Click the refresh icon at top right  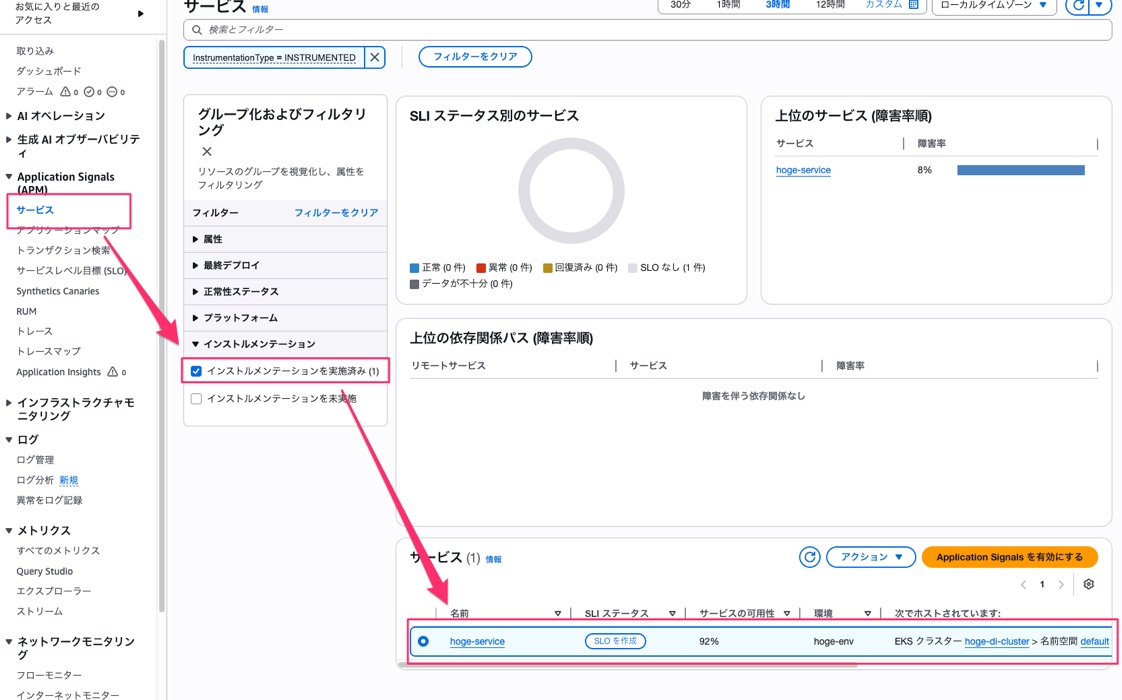pos(1078,5)
